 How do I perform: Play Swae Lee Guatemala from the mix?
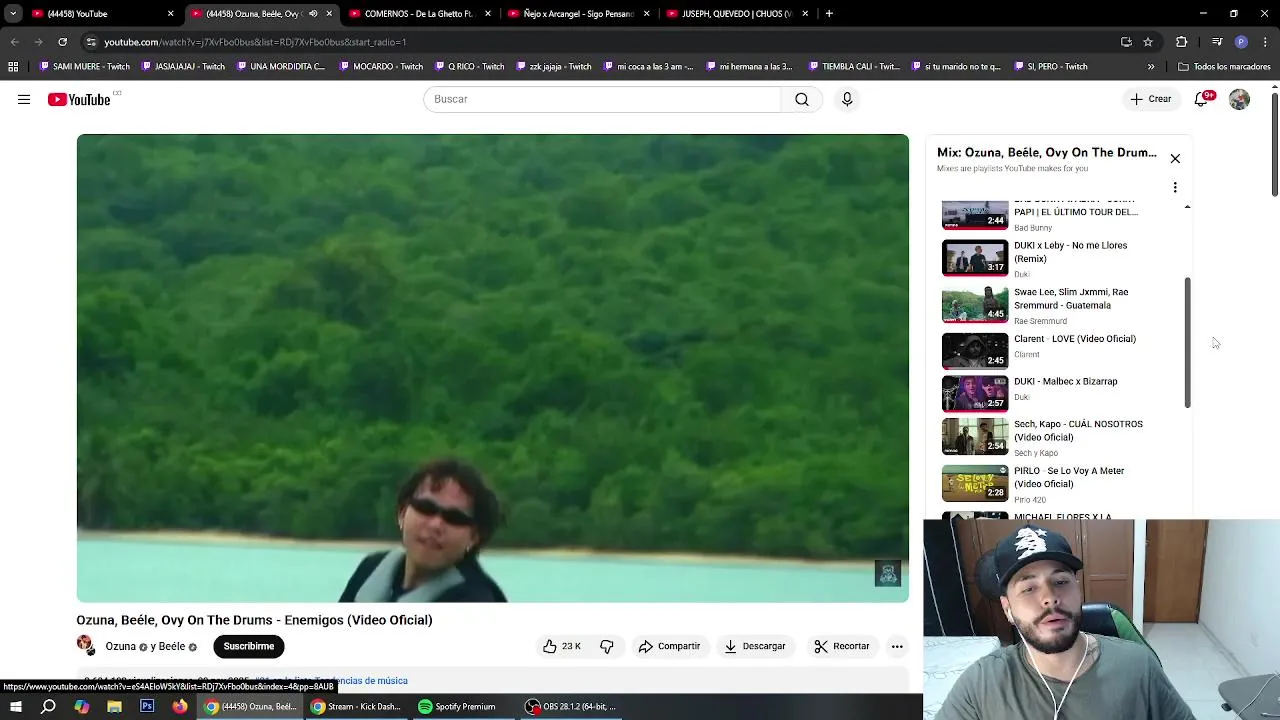(1065, 305)
